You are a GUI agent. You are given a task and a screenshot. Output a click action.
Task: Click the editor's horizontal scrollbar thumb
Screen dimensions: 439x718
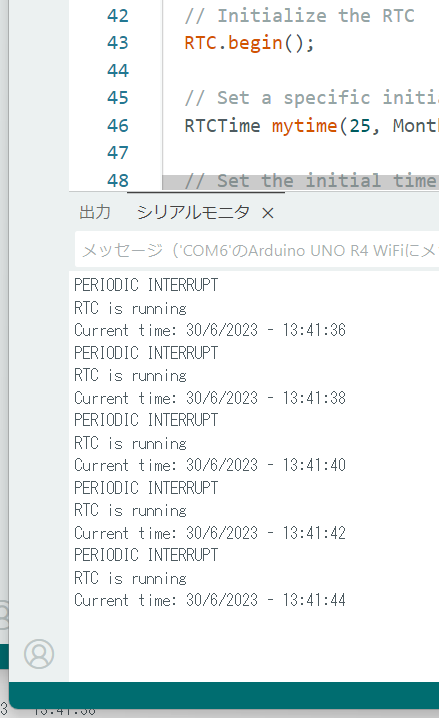(301, 182)
